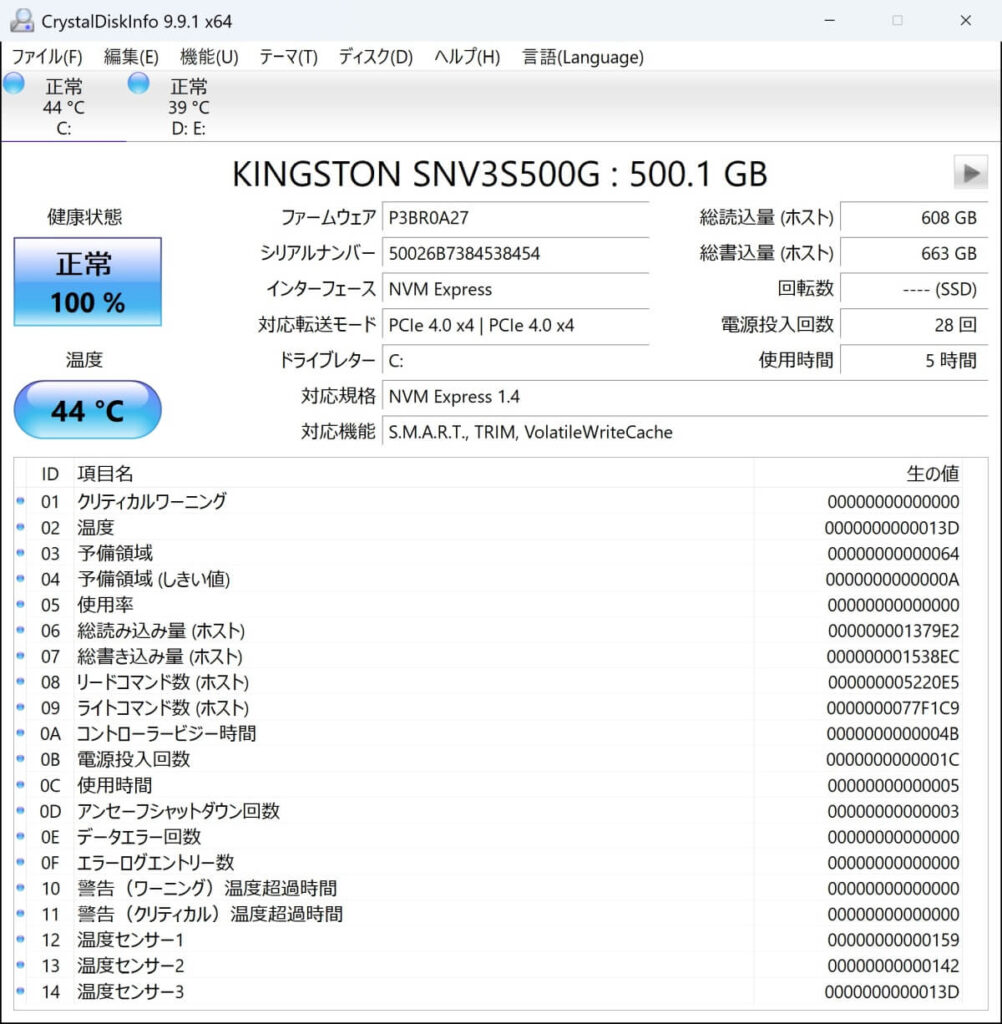Screen dimensions: 1002x1024
Task: Select the D: E: drive tab at 39 °C
Action: tap(188, 106)
